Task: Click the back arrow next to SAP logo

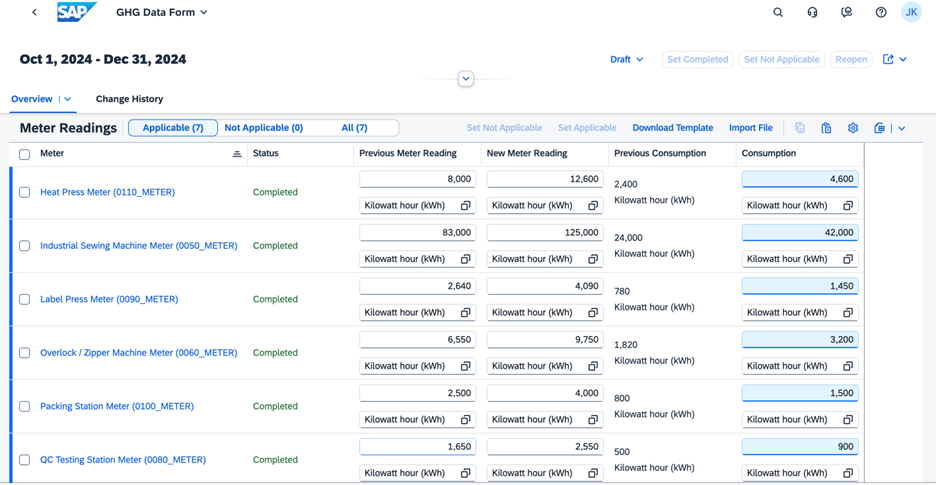Action: 34,13
